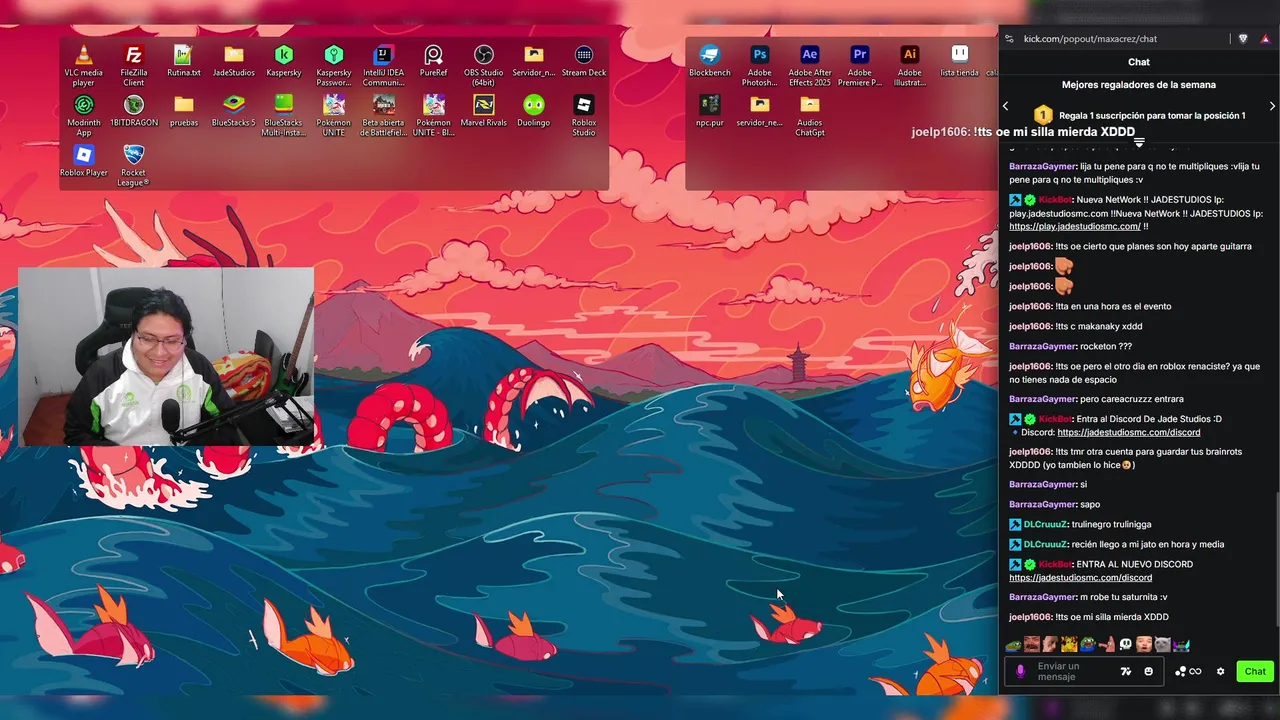This screenshot has width=1280, height=720.
Task: Click purple microphone icon in chat input
Action: pyautogui.click(x=1020, y=671)
